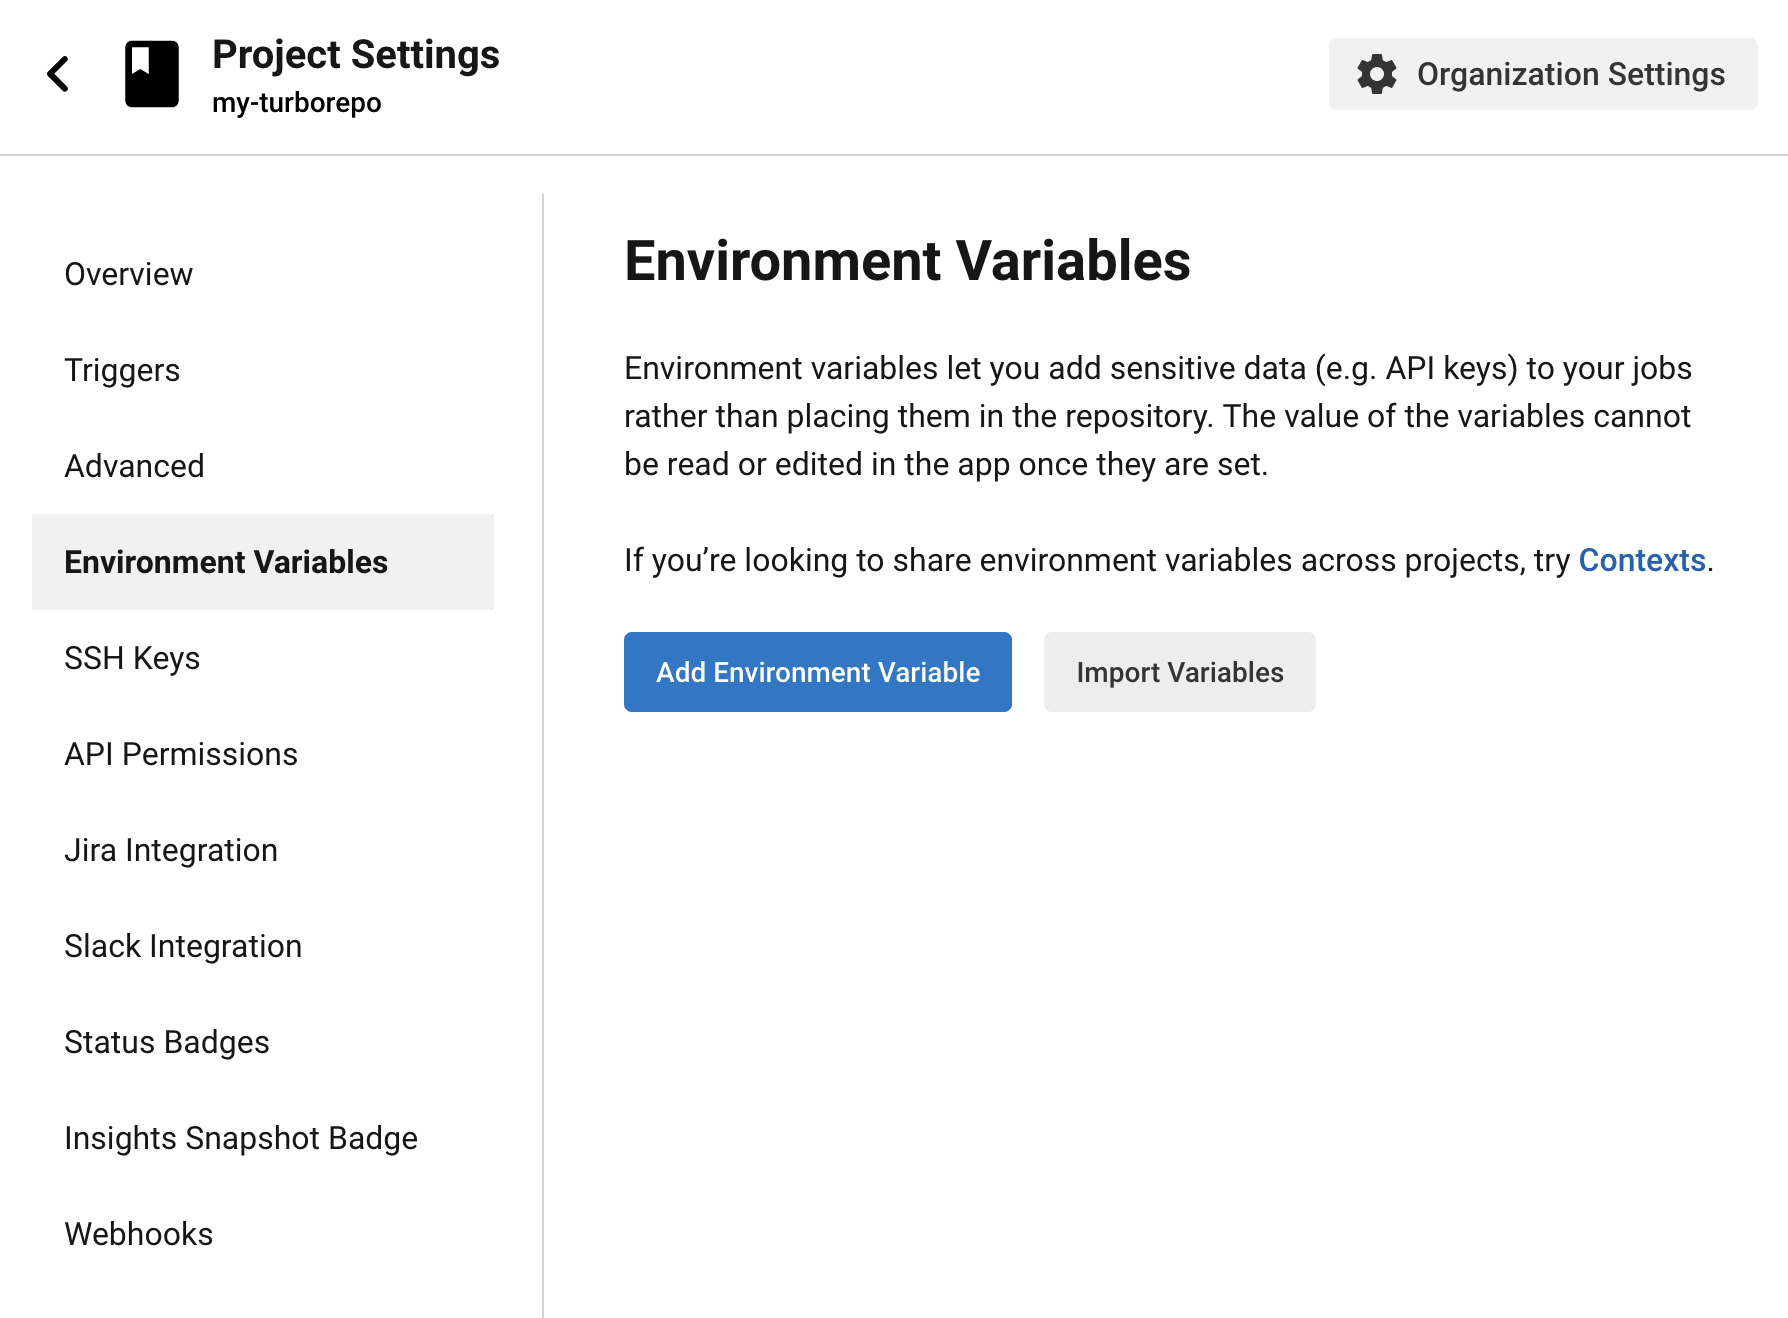View Status Badges settings
The width and height of the screenshot is (1788, 1318).
pos(166,1042)
